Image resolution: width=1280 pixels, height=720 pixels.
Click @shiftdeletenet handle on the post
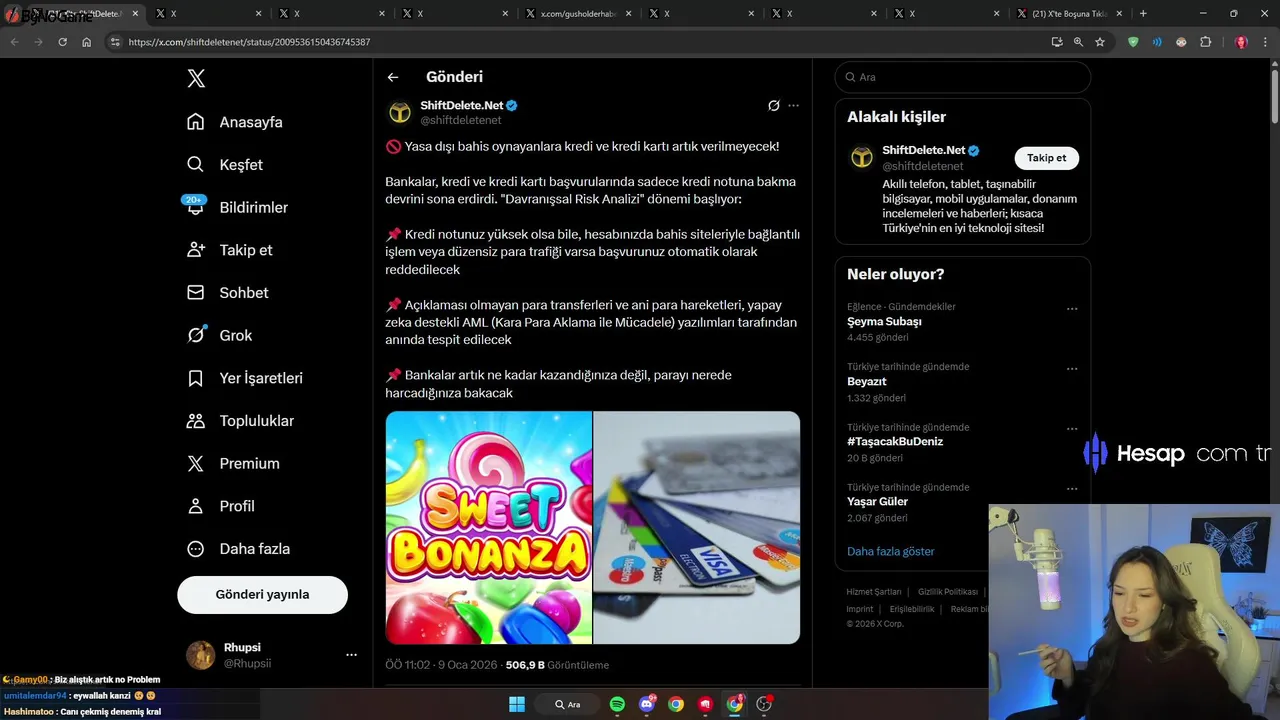[x=460, y=120]
